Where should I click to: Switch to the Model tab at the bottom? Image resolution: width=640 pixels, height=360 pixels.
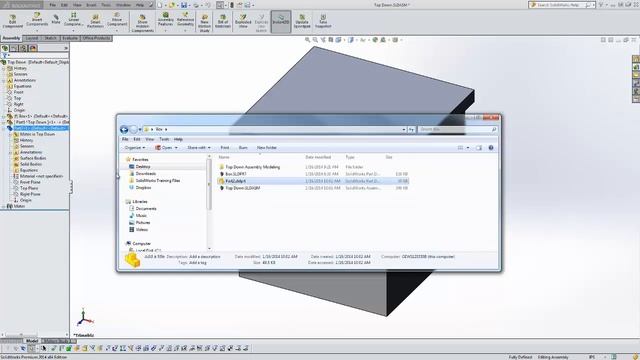[32, 341]
